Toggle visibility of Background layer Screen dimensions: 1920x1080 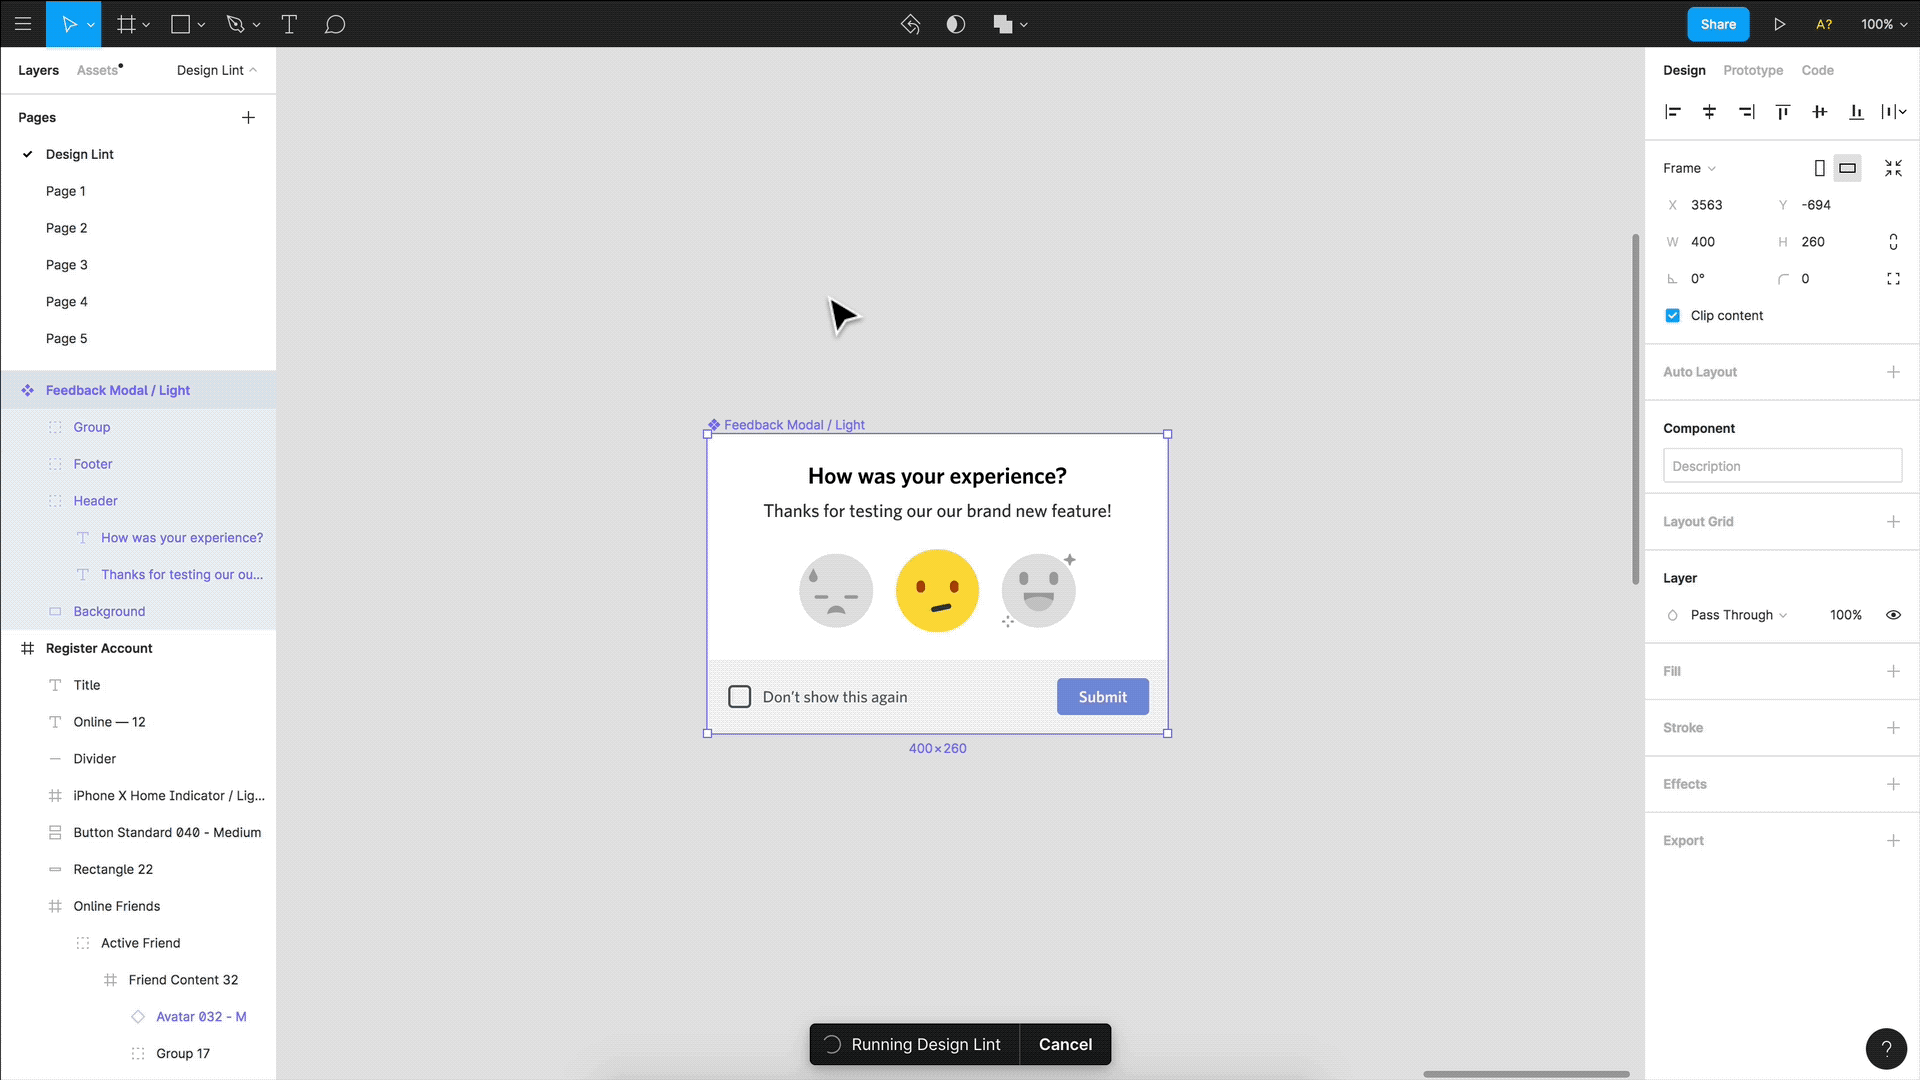coord(258,611)
